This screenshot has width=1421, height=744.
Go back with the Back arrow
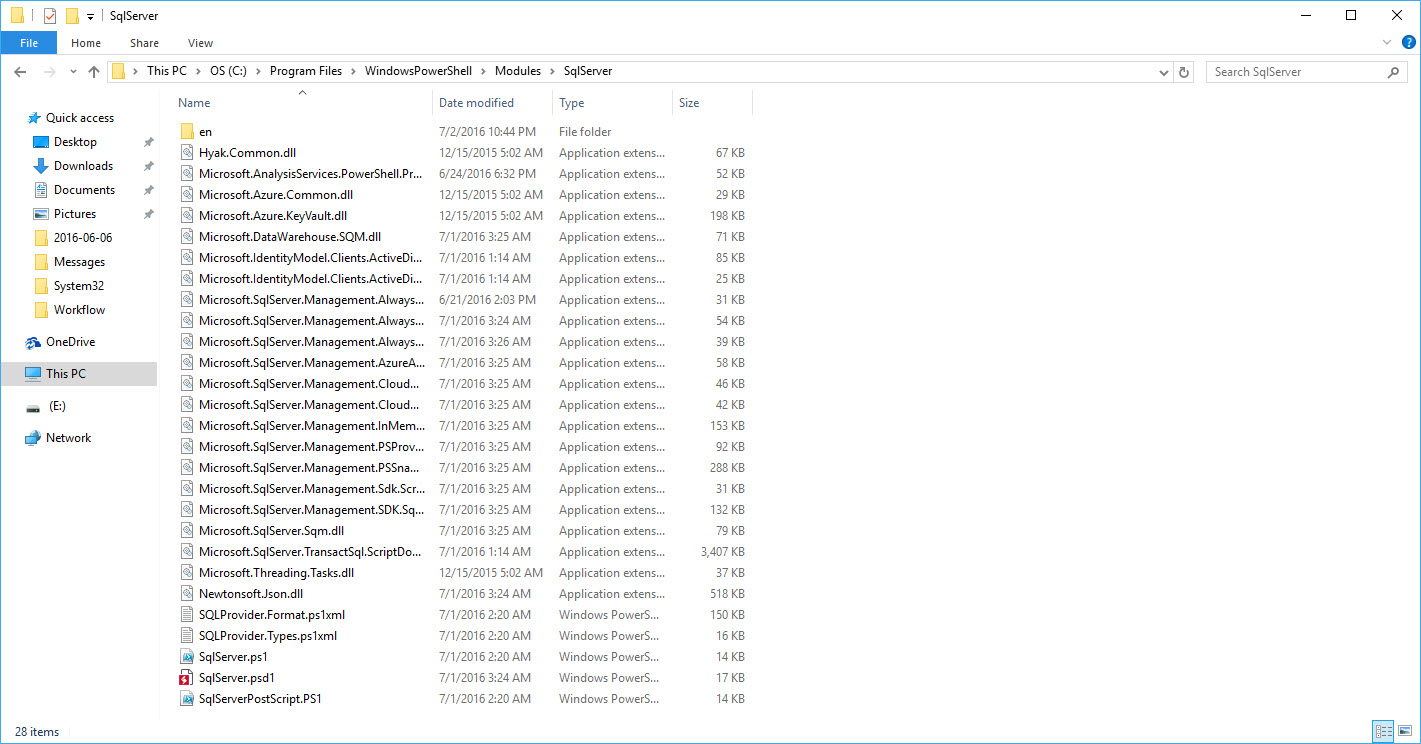click(x=21, y=72)
